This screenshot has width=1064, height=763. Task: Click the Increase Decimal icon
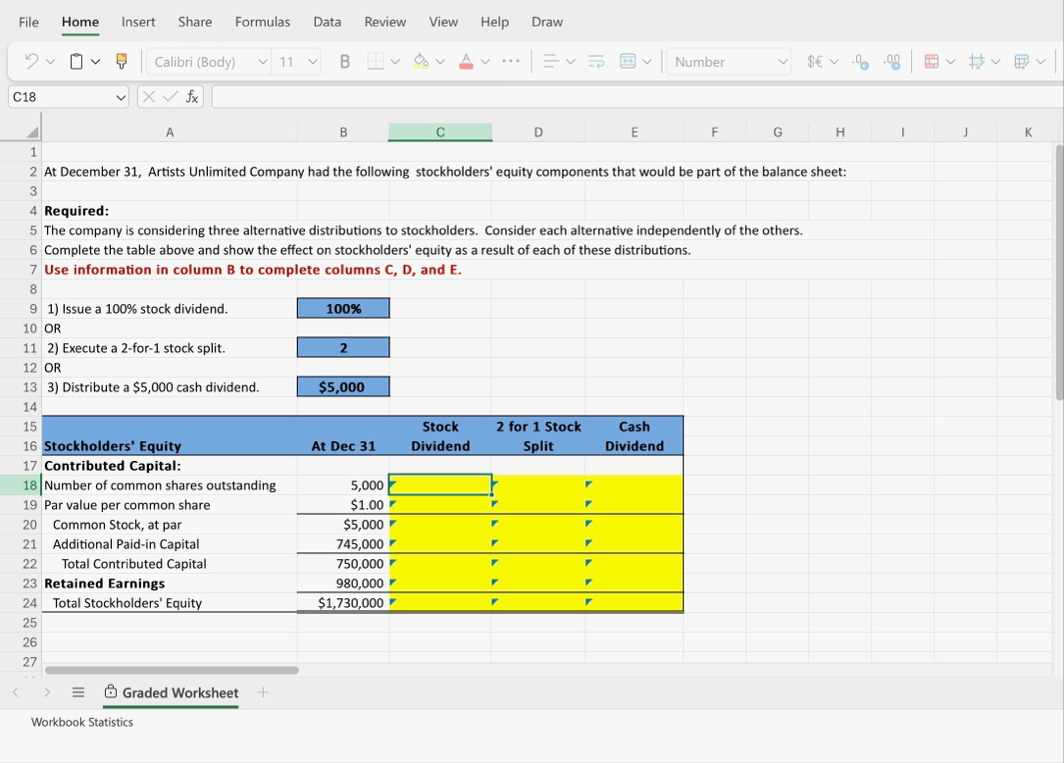pyautogui.click(x=892, y=62)
